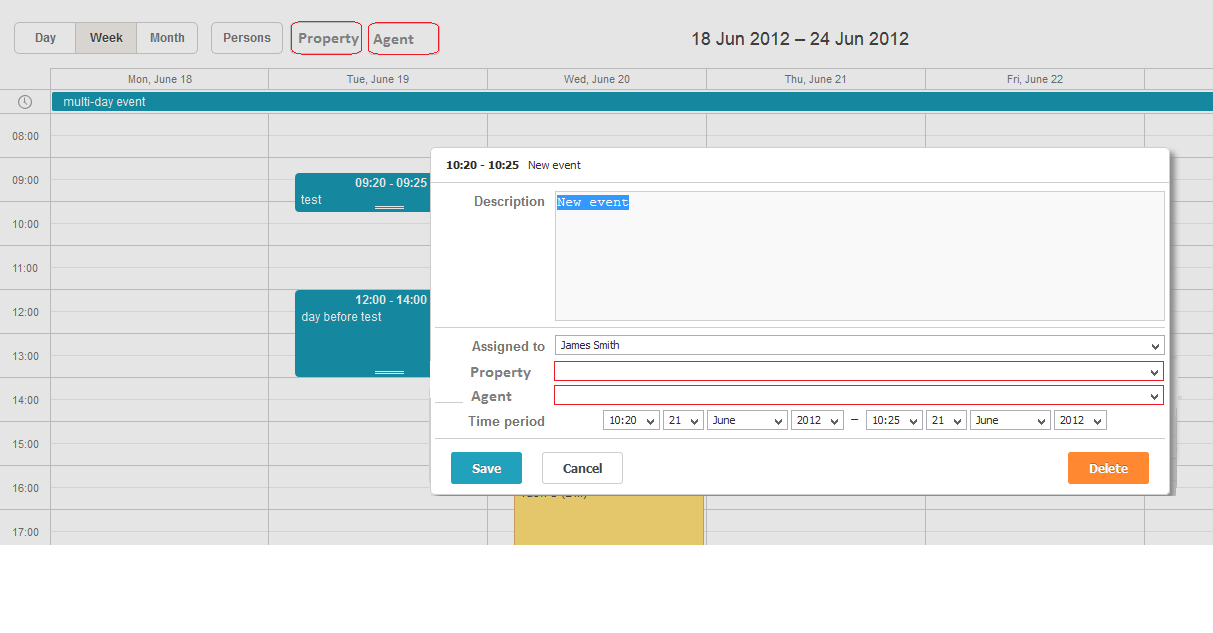Open the Property view tab
The image size is (1213, 633).
pos(327,38)
